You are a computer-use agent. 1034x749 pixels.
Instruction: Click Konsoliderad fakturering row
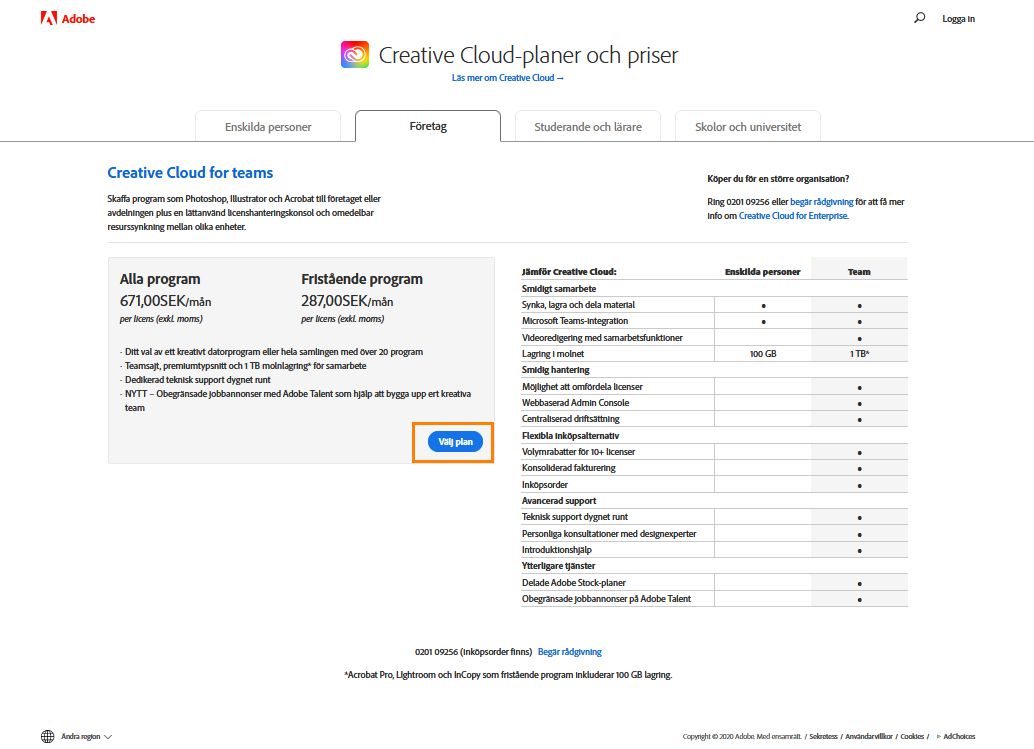[x=714, y=468]
